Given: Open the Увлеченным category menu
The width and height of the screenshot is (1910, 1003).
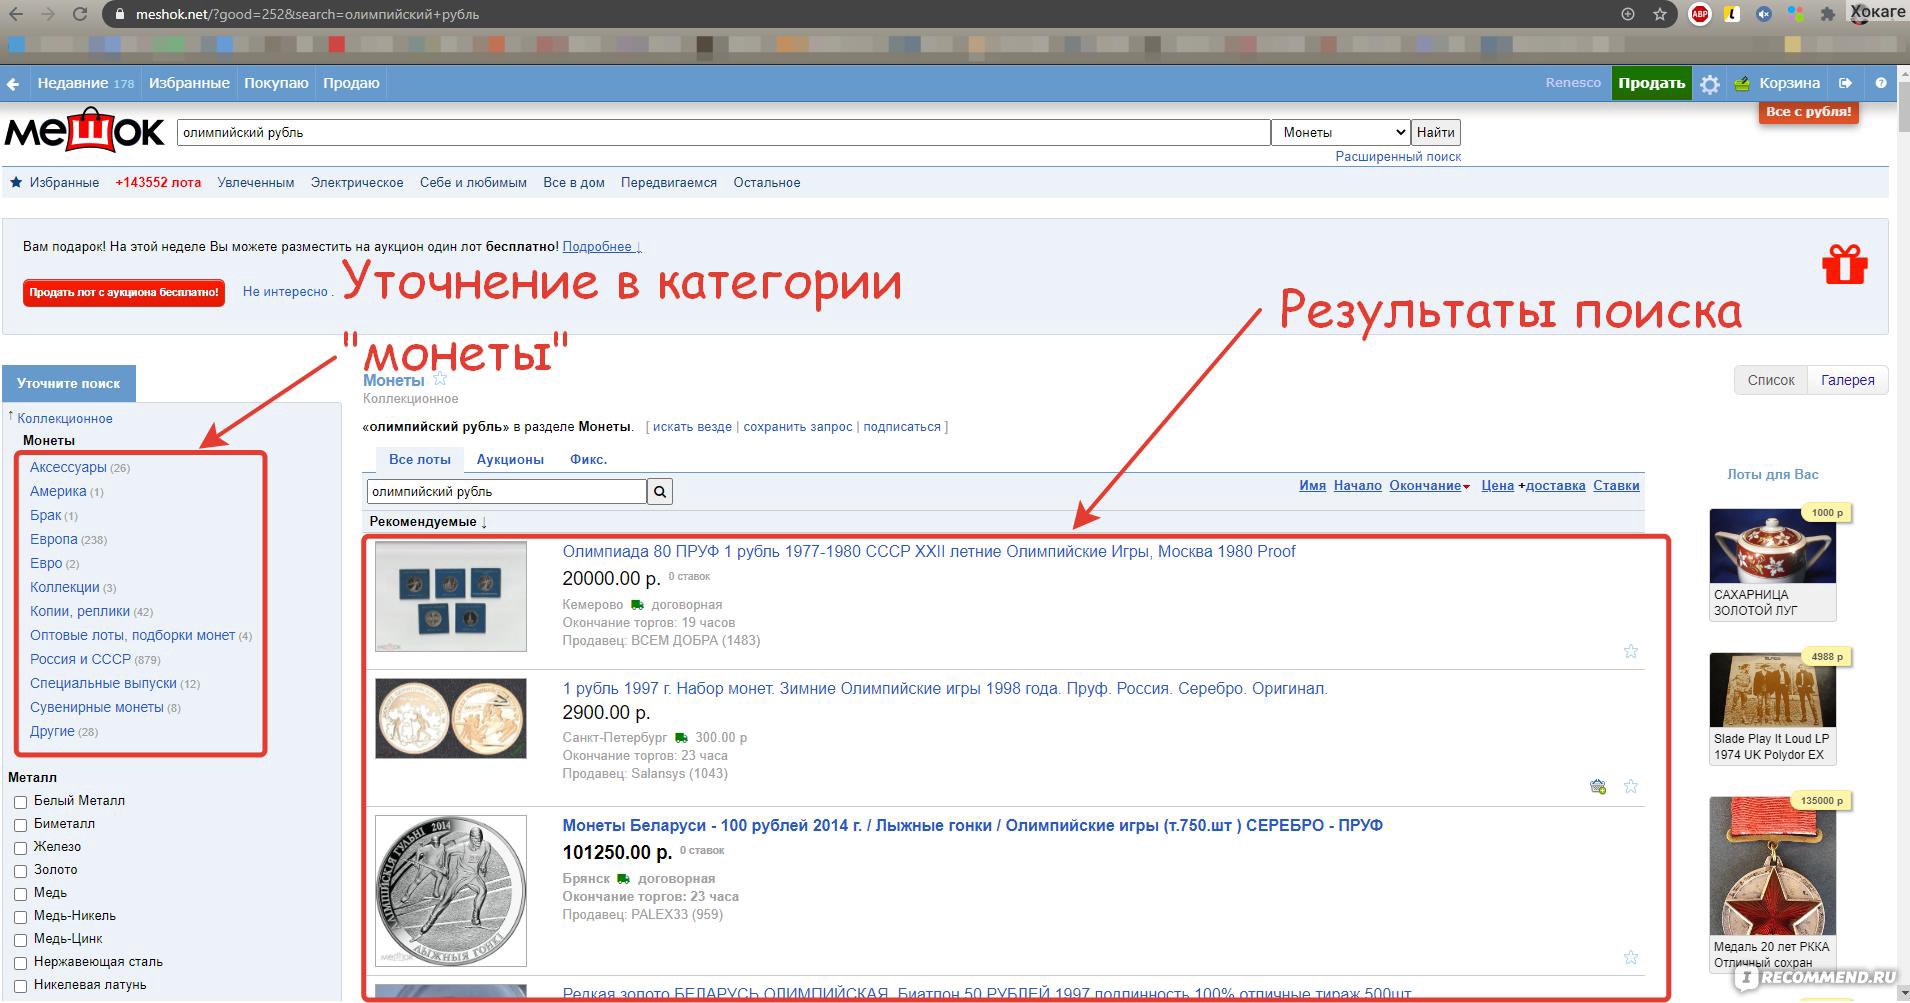Looking at the screenshot, I should (256, 182).
